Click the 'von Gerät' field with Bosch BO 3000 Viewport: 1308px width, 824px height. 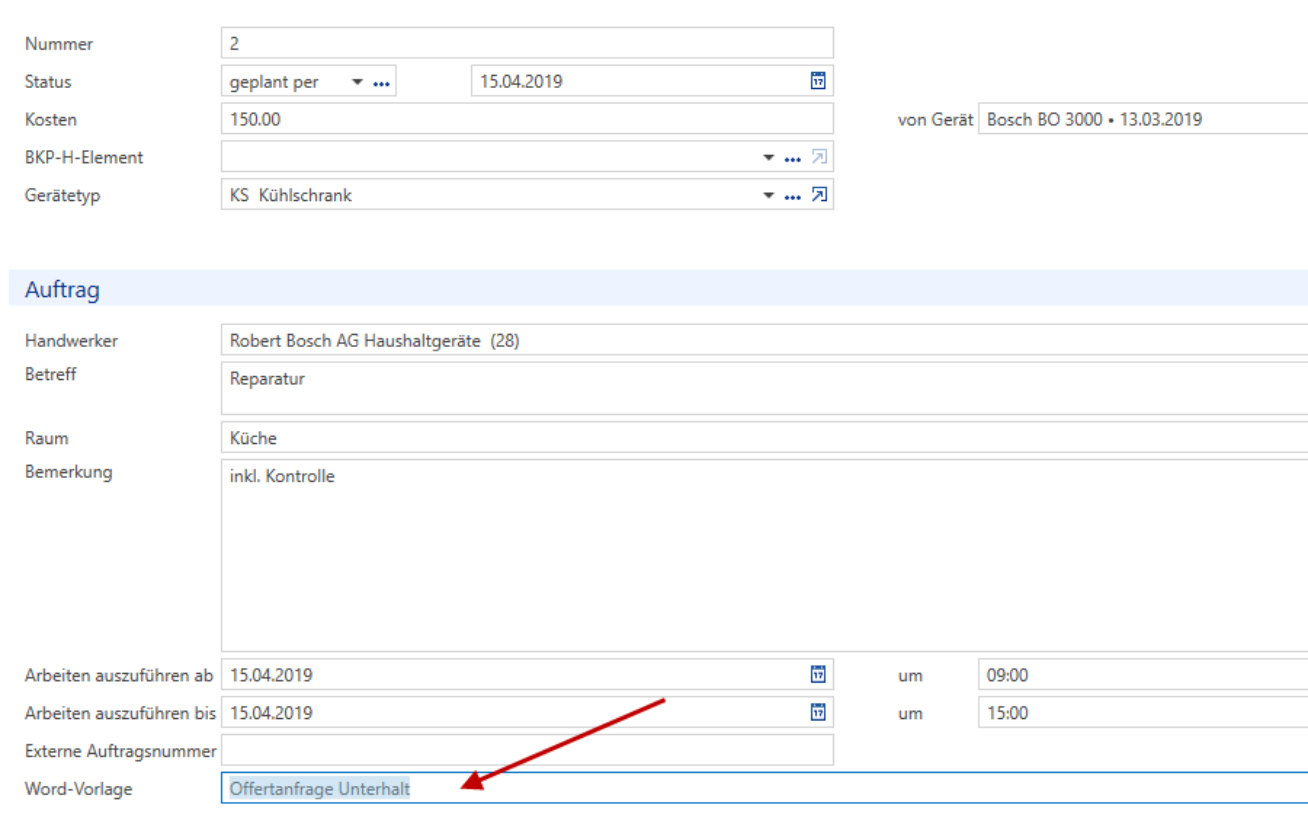point(1143,119)
